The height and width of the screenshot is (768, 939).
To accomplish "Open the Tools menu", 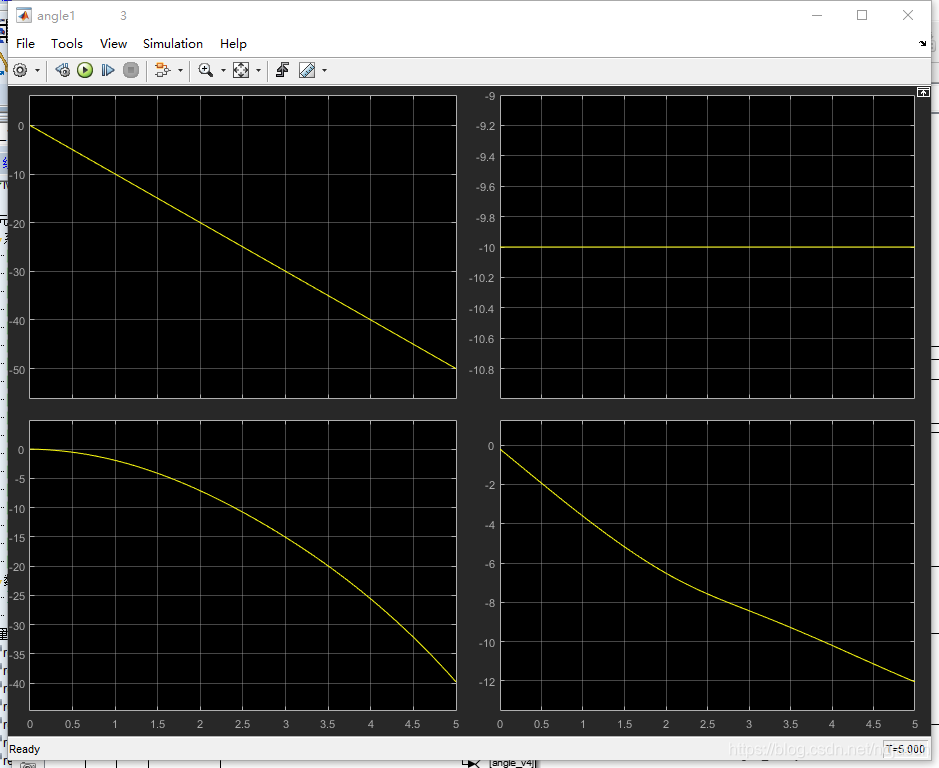I will click(x=67, y=44).
